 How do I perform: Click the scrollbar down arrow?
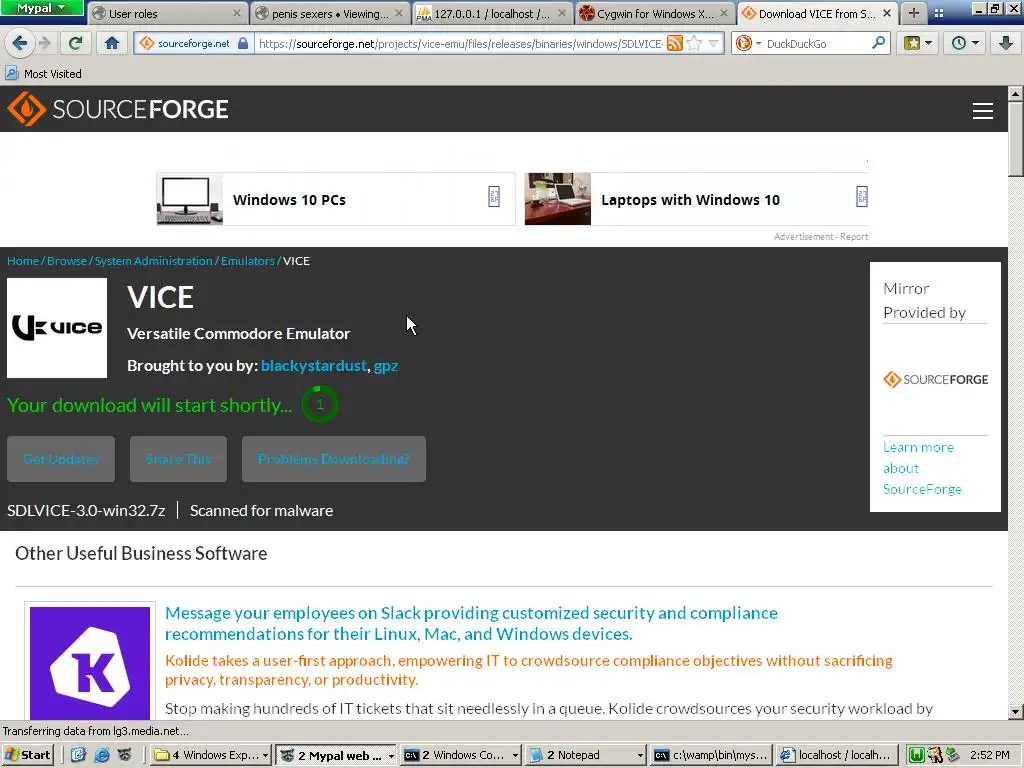tap(1016, 712)
